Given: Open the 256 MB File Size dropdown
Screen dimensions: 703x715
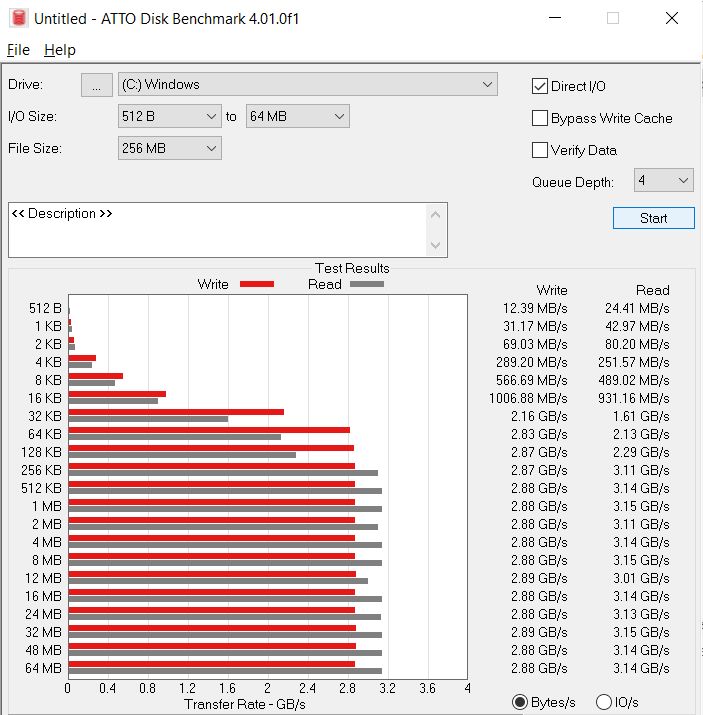Looking at the screenshot, I should (x=170, y=148).
